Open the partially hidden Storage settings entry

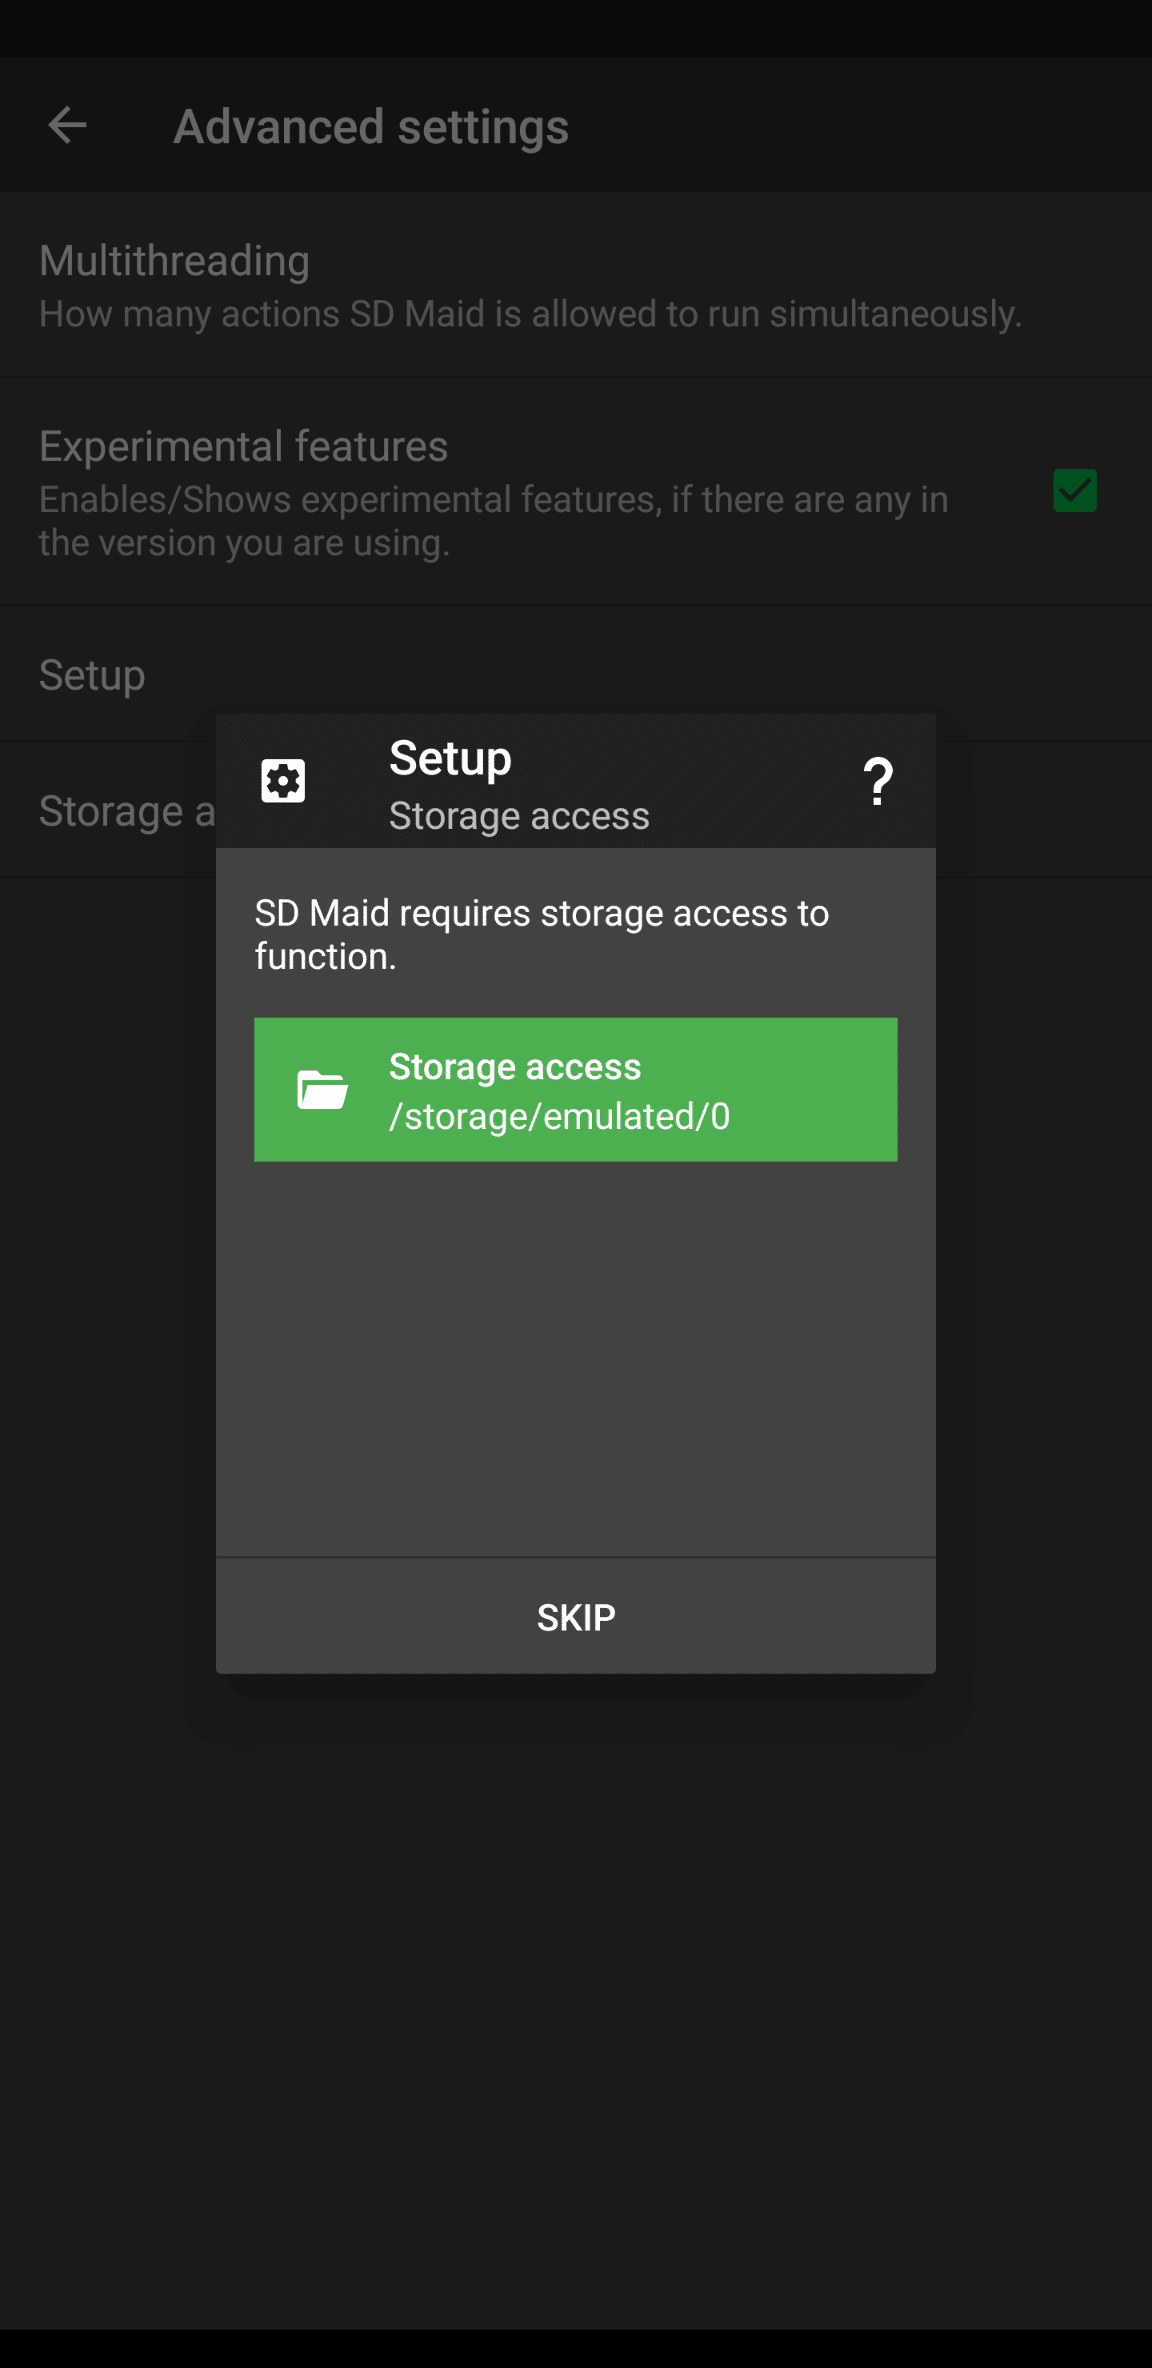click(x=108, y=811)
